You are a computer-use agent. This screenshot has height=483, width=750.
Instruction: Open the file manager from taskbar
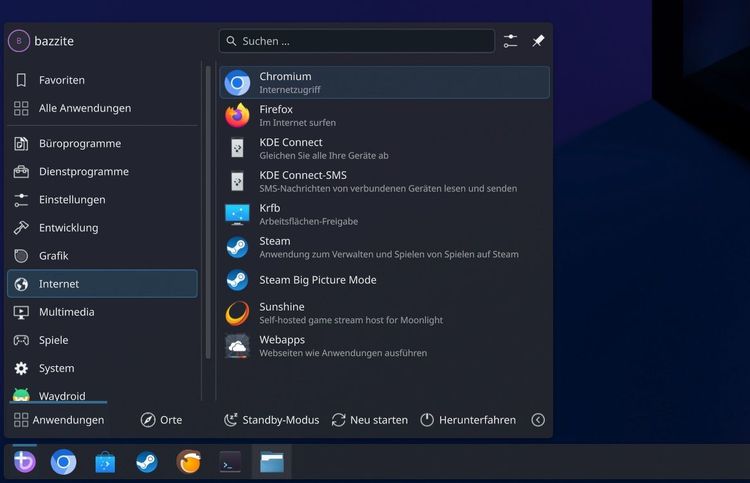coord(272,462)
